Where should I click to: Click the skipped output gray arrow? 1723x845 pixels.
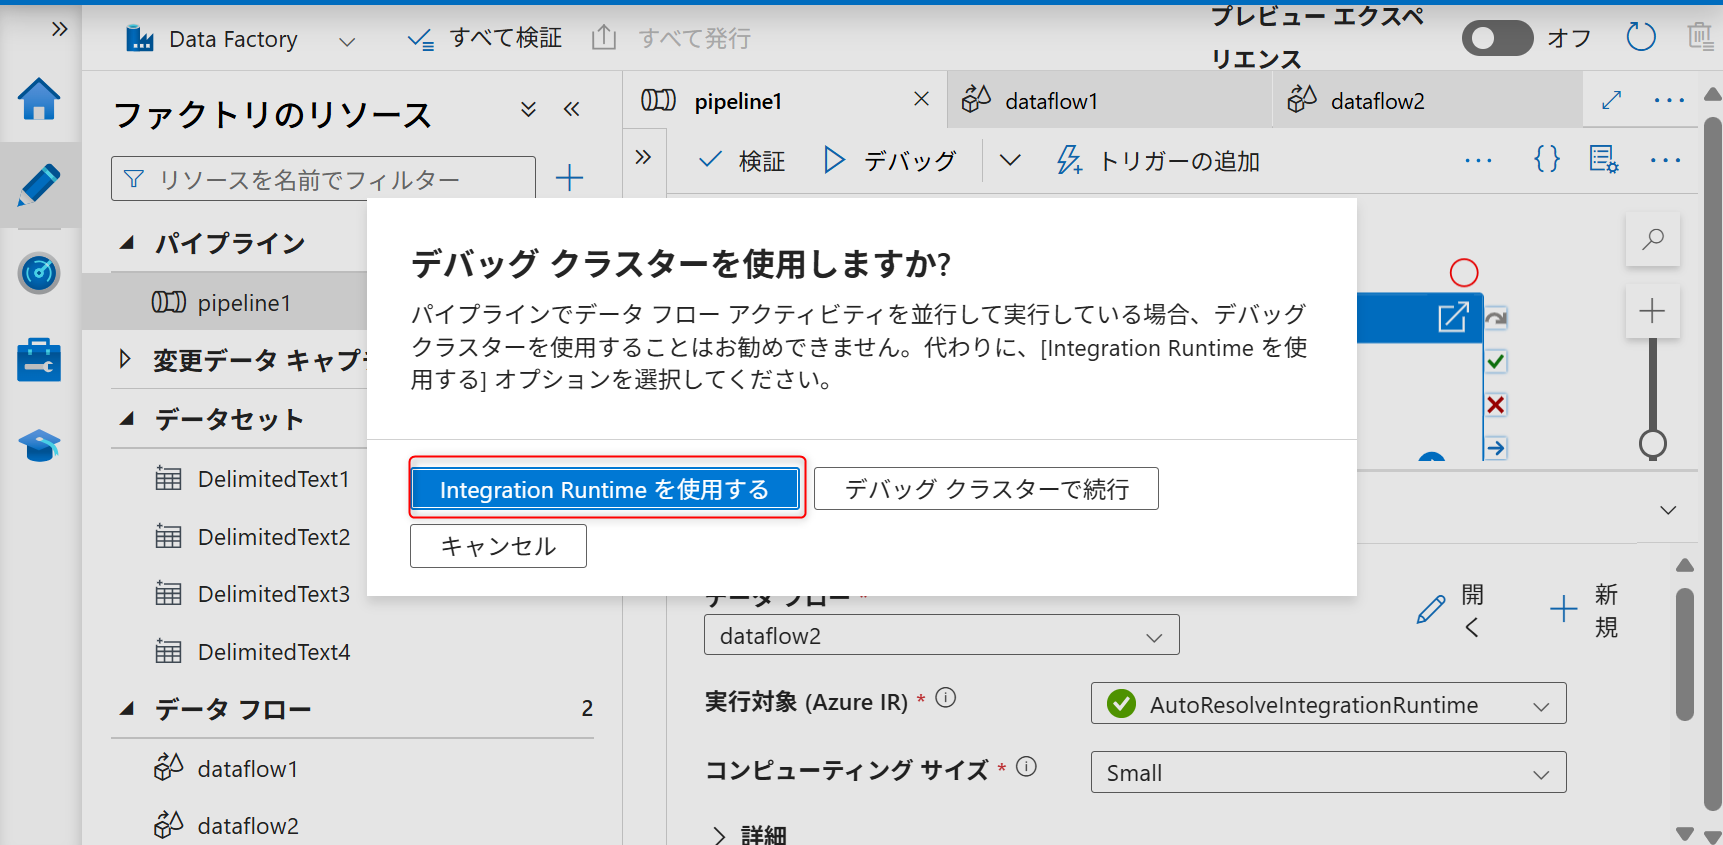[x=1496, y=318]
